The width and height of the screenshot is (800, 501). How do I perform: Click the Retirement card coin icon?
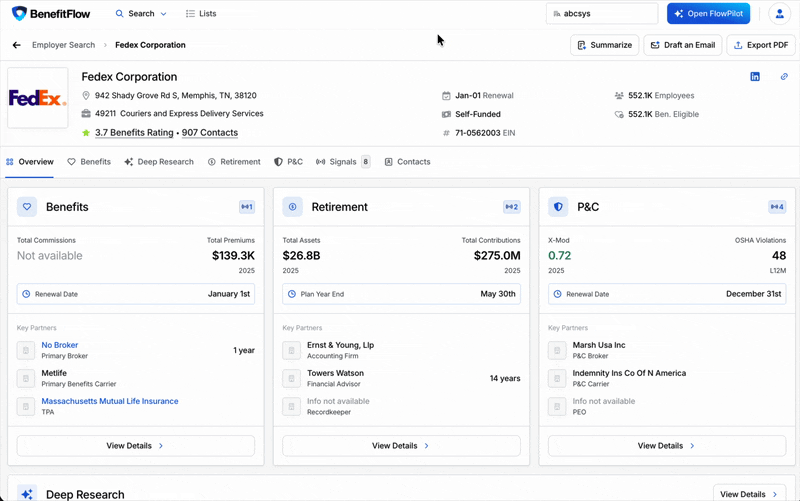click(292, 207)
